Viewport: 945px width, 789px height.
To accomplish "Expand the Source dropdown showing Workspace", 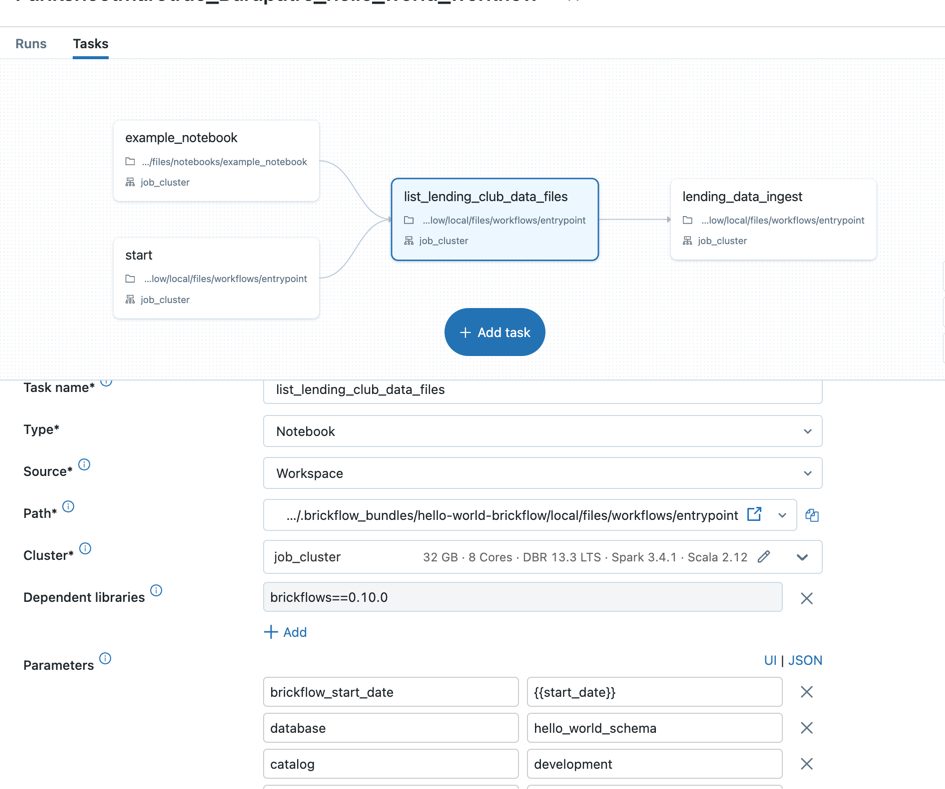I will click(x=542, y=473).
